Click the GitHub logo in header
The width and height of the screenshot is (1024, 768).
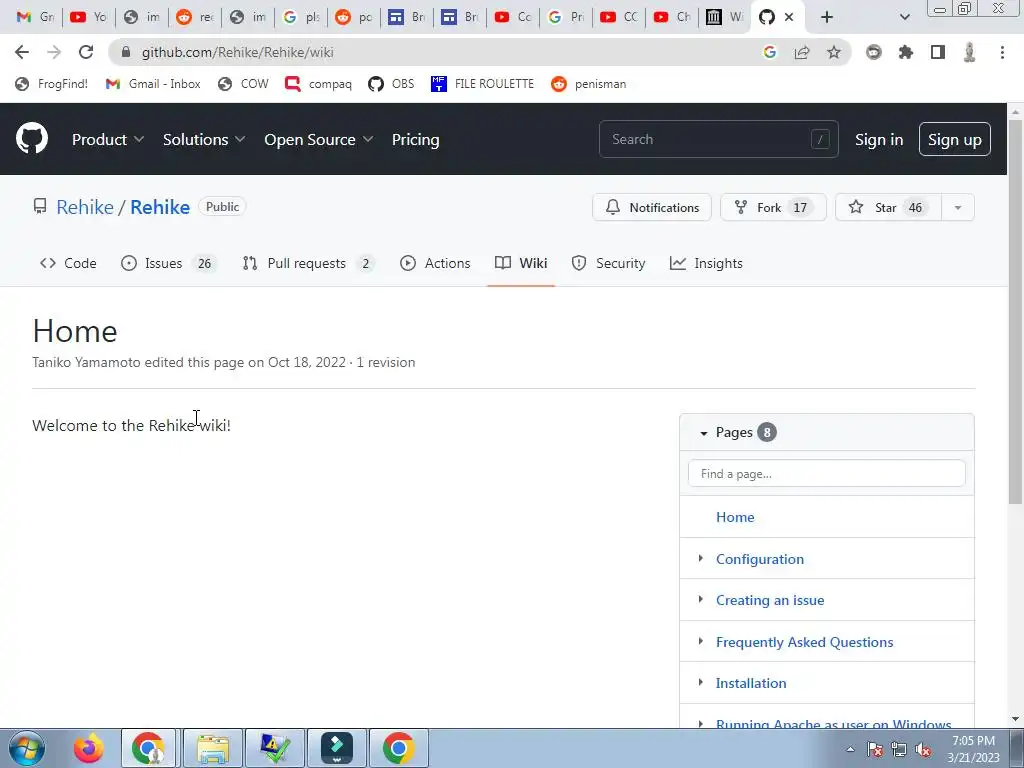[32, 138]
